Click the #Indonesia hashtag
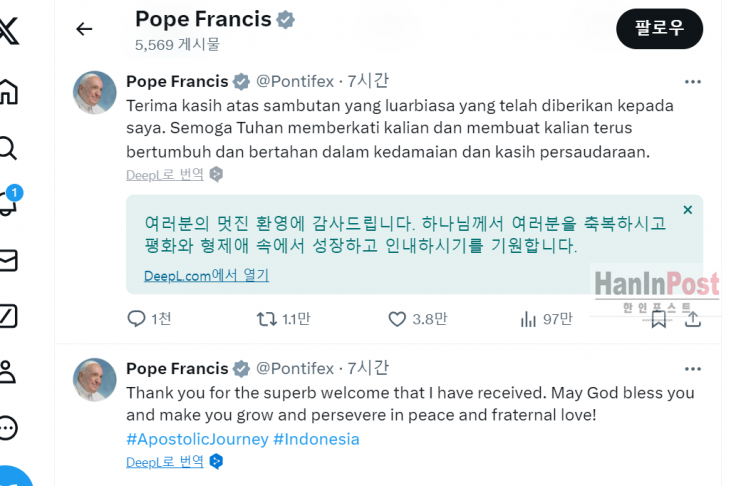Screen dimensions: 741x486 316,439
